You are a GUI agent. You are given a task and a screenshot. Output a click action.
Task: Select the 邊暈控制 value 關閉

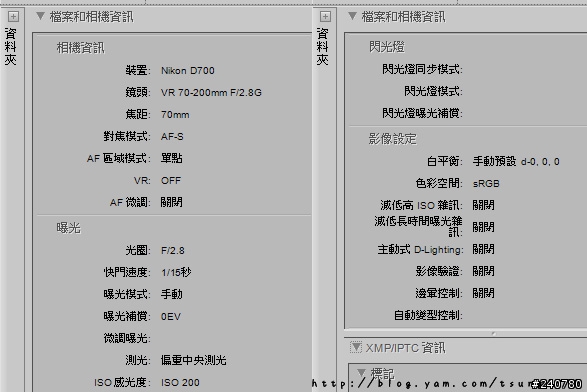click(483, 293)
